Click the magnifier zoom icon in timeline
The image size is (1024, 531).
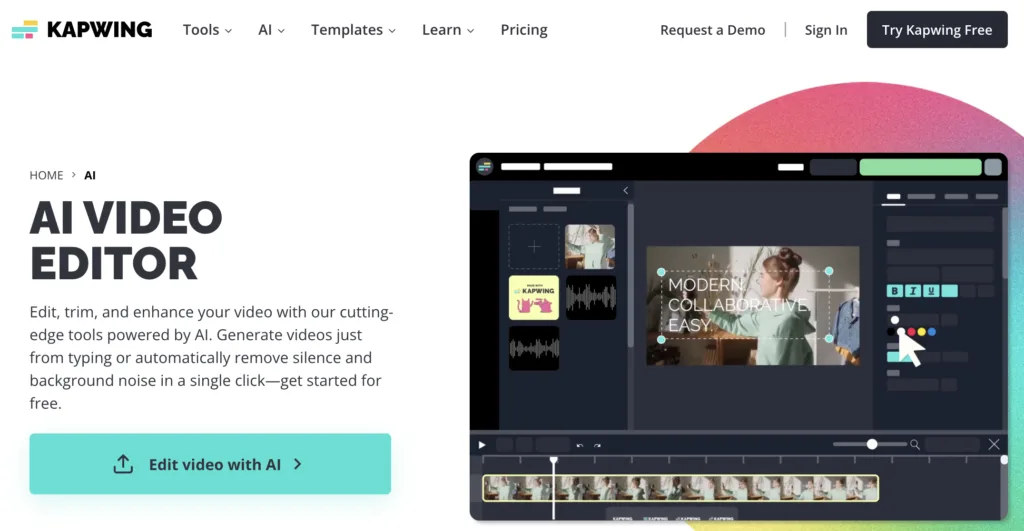(915, 445)
